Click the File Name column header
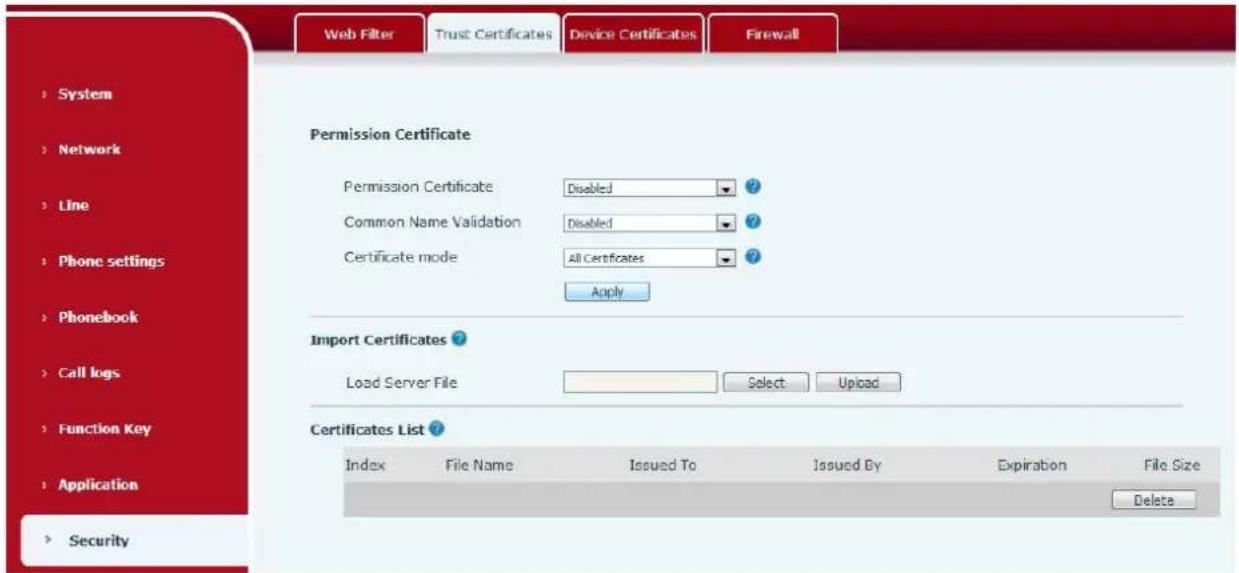The image size is (1239, 573). (479, 465)
